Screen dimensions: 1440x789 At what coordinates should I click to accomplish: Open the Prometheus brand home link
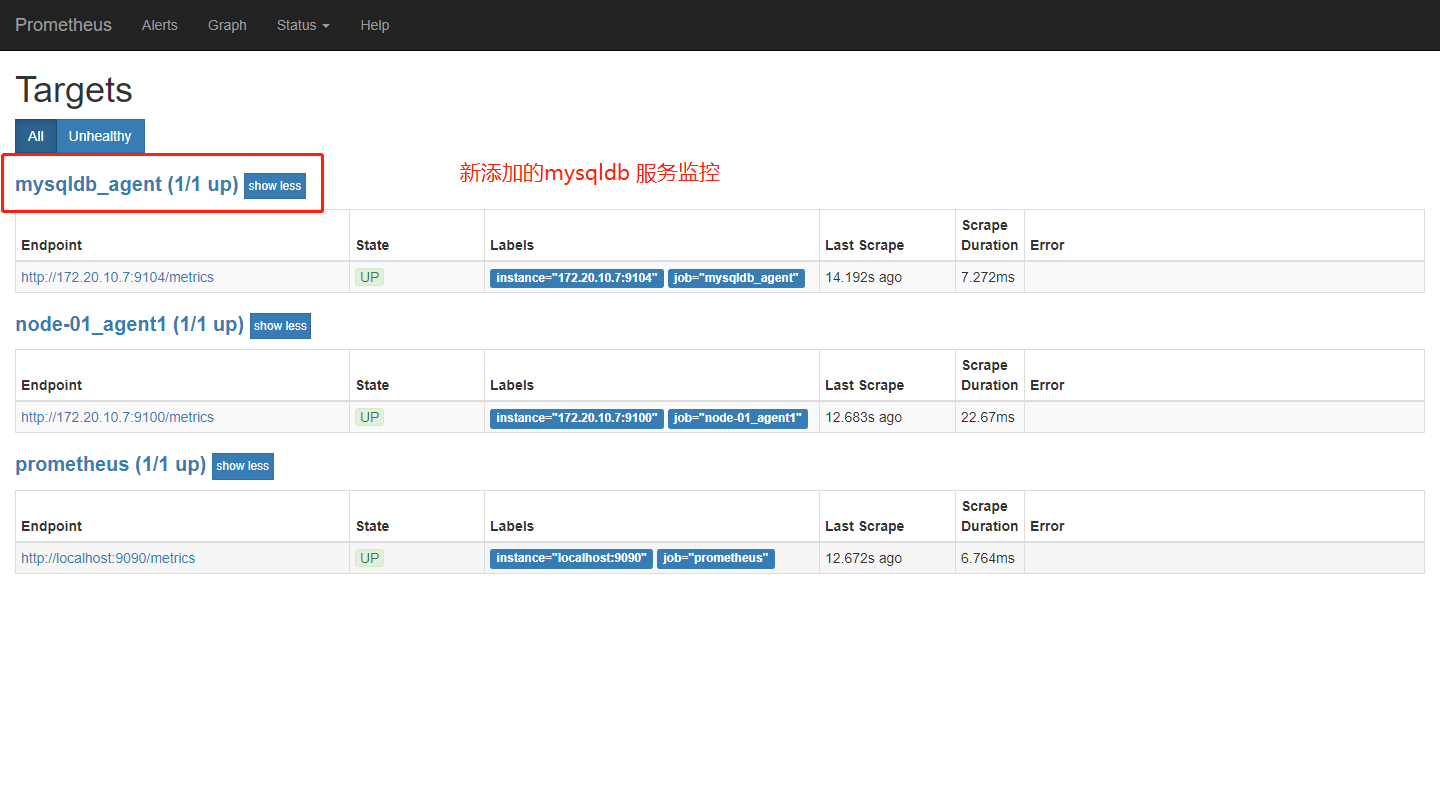point(63,25)
